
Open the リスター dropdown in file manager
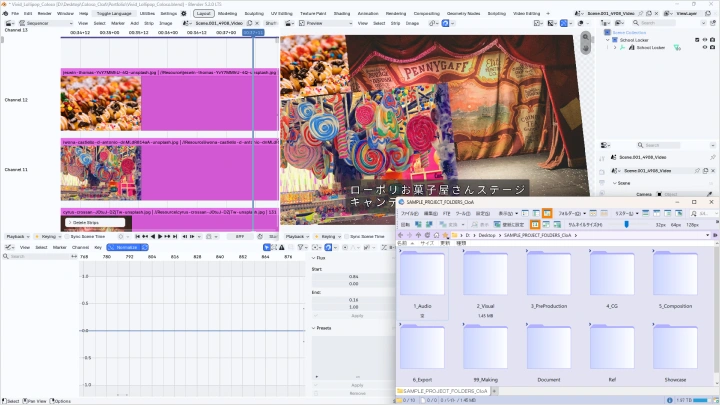click(x=627, y=214)
